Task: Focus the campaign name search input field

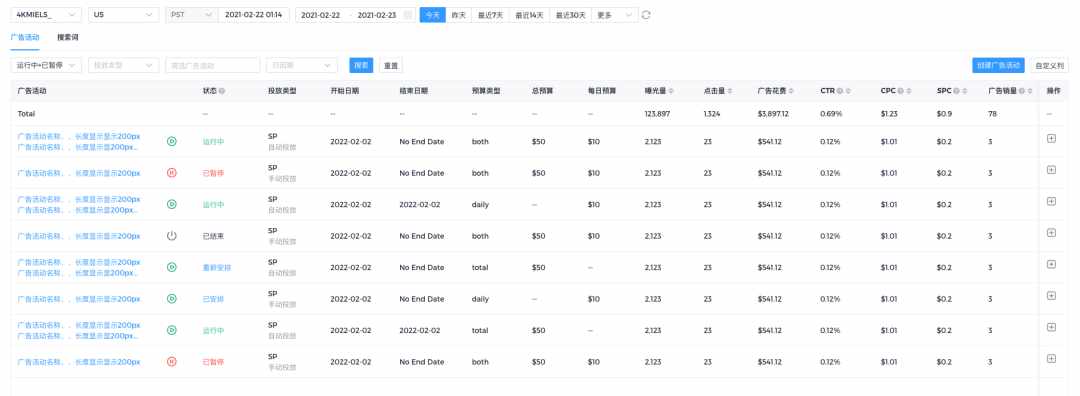Action: coord(212,65)
